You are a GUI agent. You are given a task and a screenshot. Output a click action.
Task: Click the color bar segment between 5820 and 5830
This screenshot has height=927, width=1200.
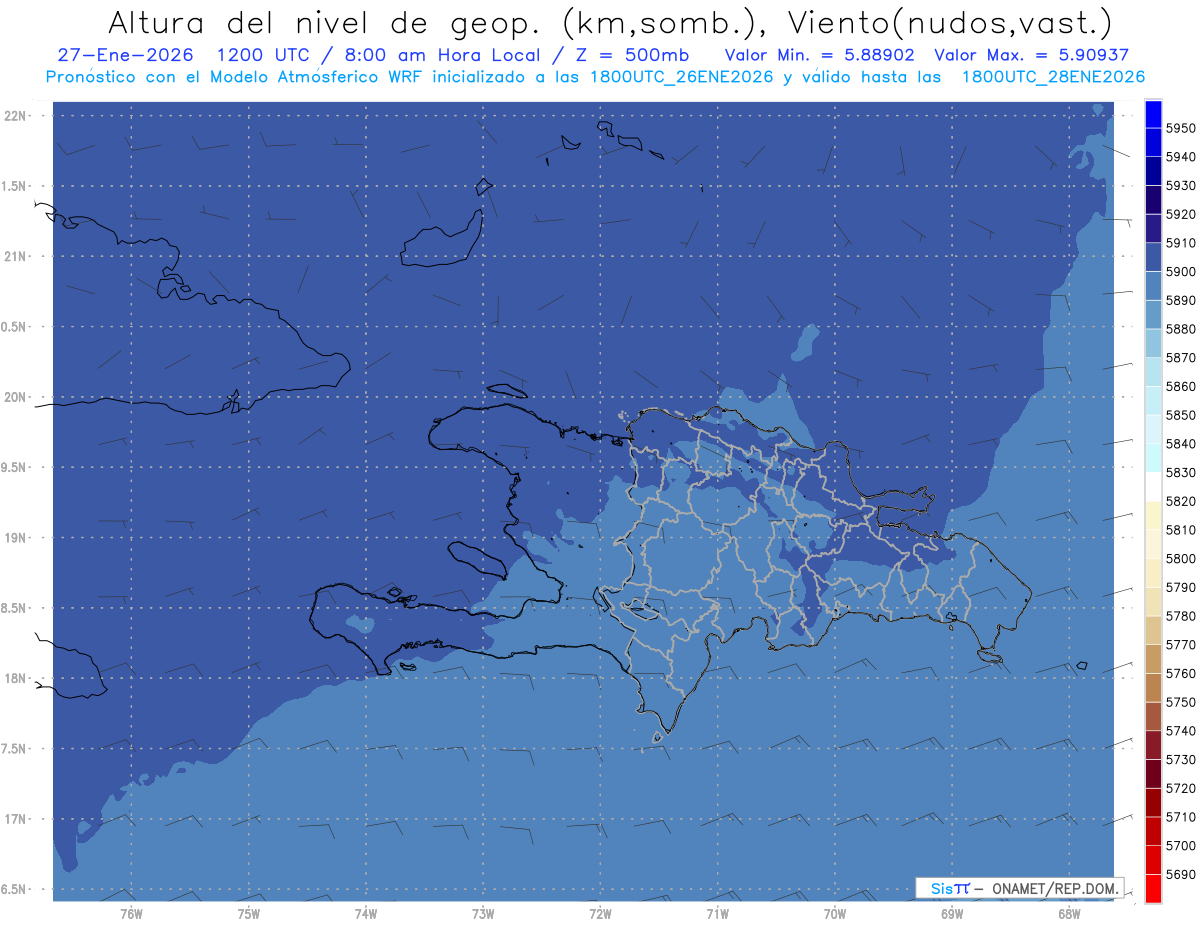point(1153,486)
